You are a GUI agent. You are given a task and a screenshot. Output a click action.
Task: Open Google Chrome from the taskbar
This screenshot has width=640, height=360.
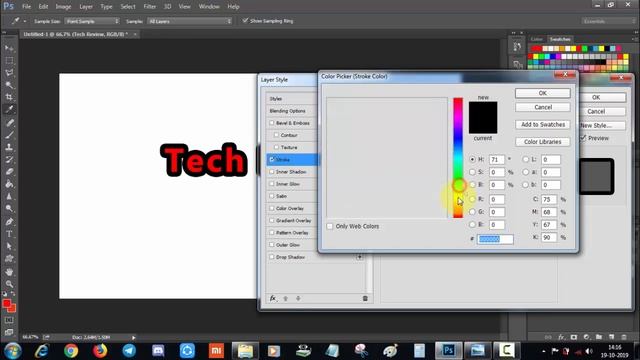[x=71, y=351]
